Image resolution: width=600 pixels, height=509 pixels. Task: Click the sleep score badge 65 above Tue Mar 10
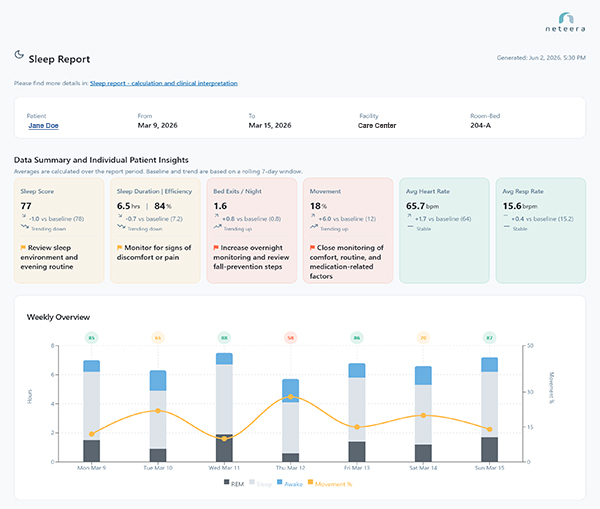click(x=158, y=338)
